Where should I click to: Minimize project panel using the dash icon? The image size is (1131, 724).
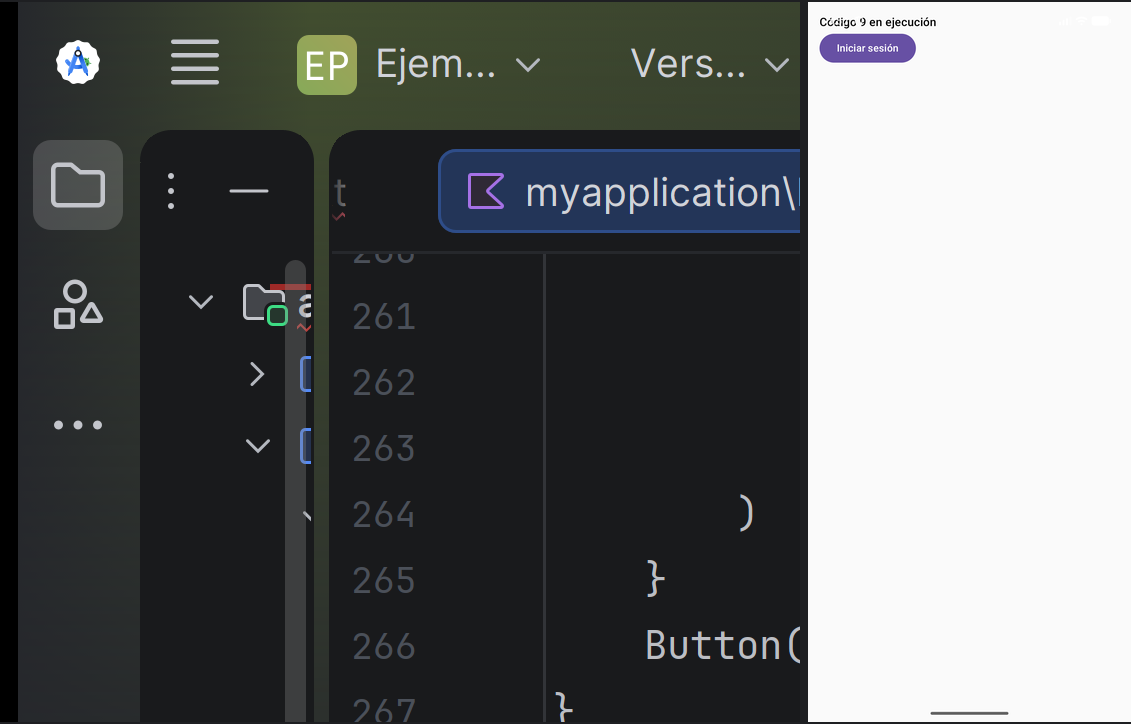[249, 191]
